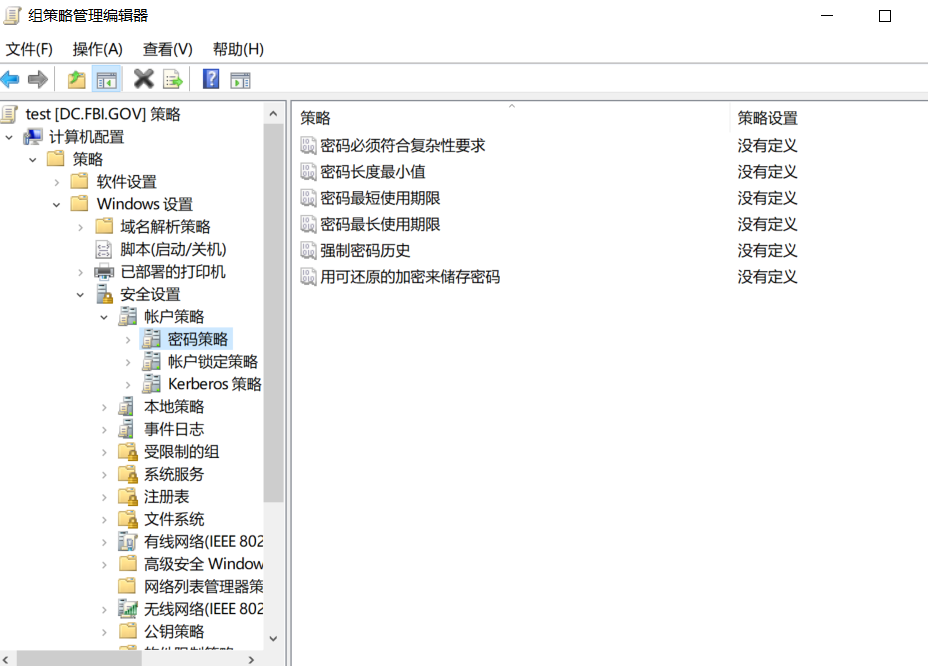Image resolution: width=928 pixels, height=666 pixels.
Task: Open the 帮助(H) menu
Action: tap(238, 49)
